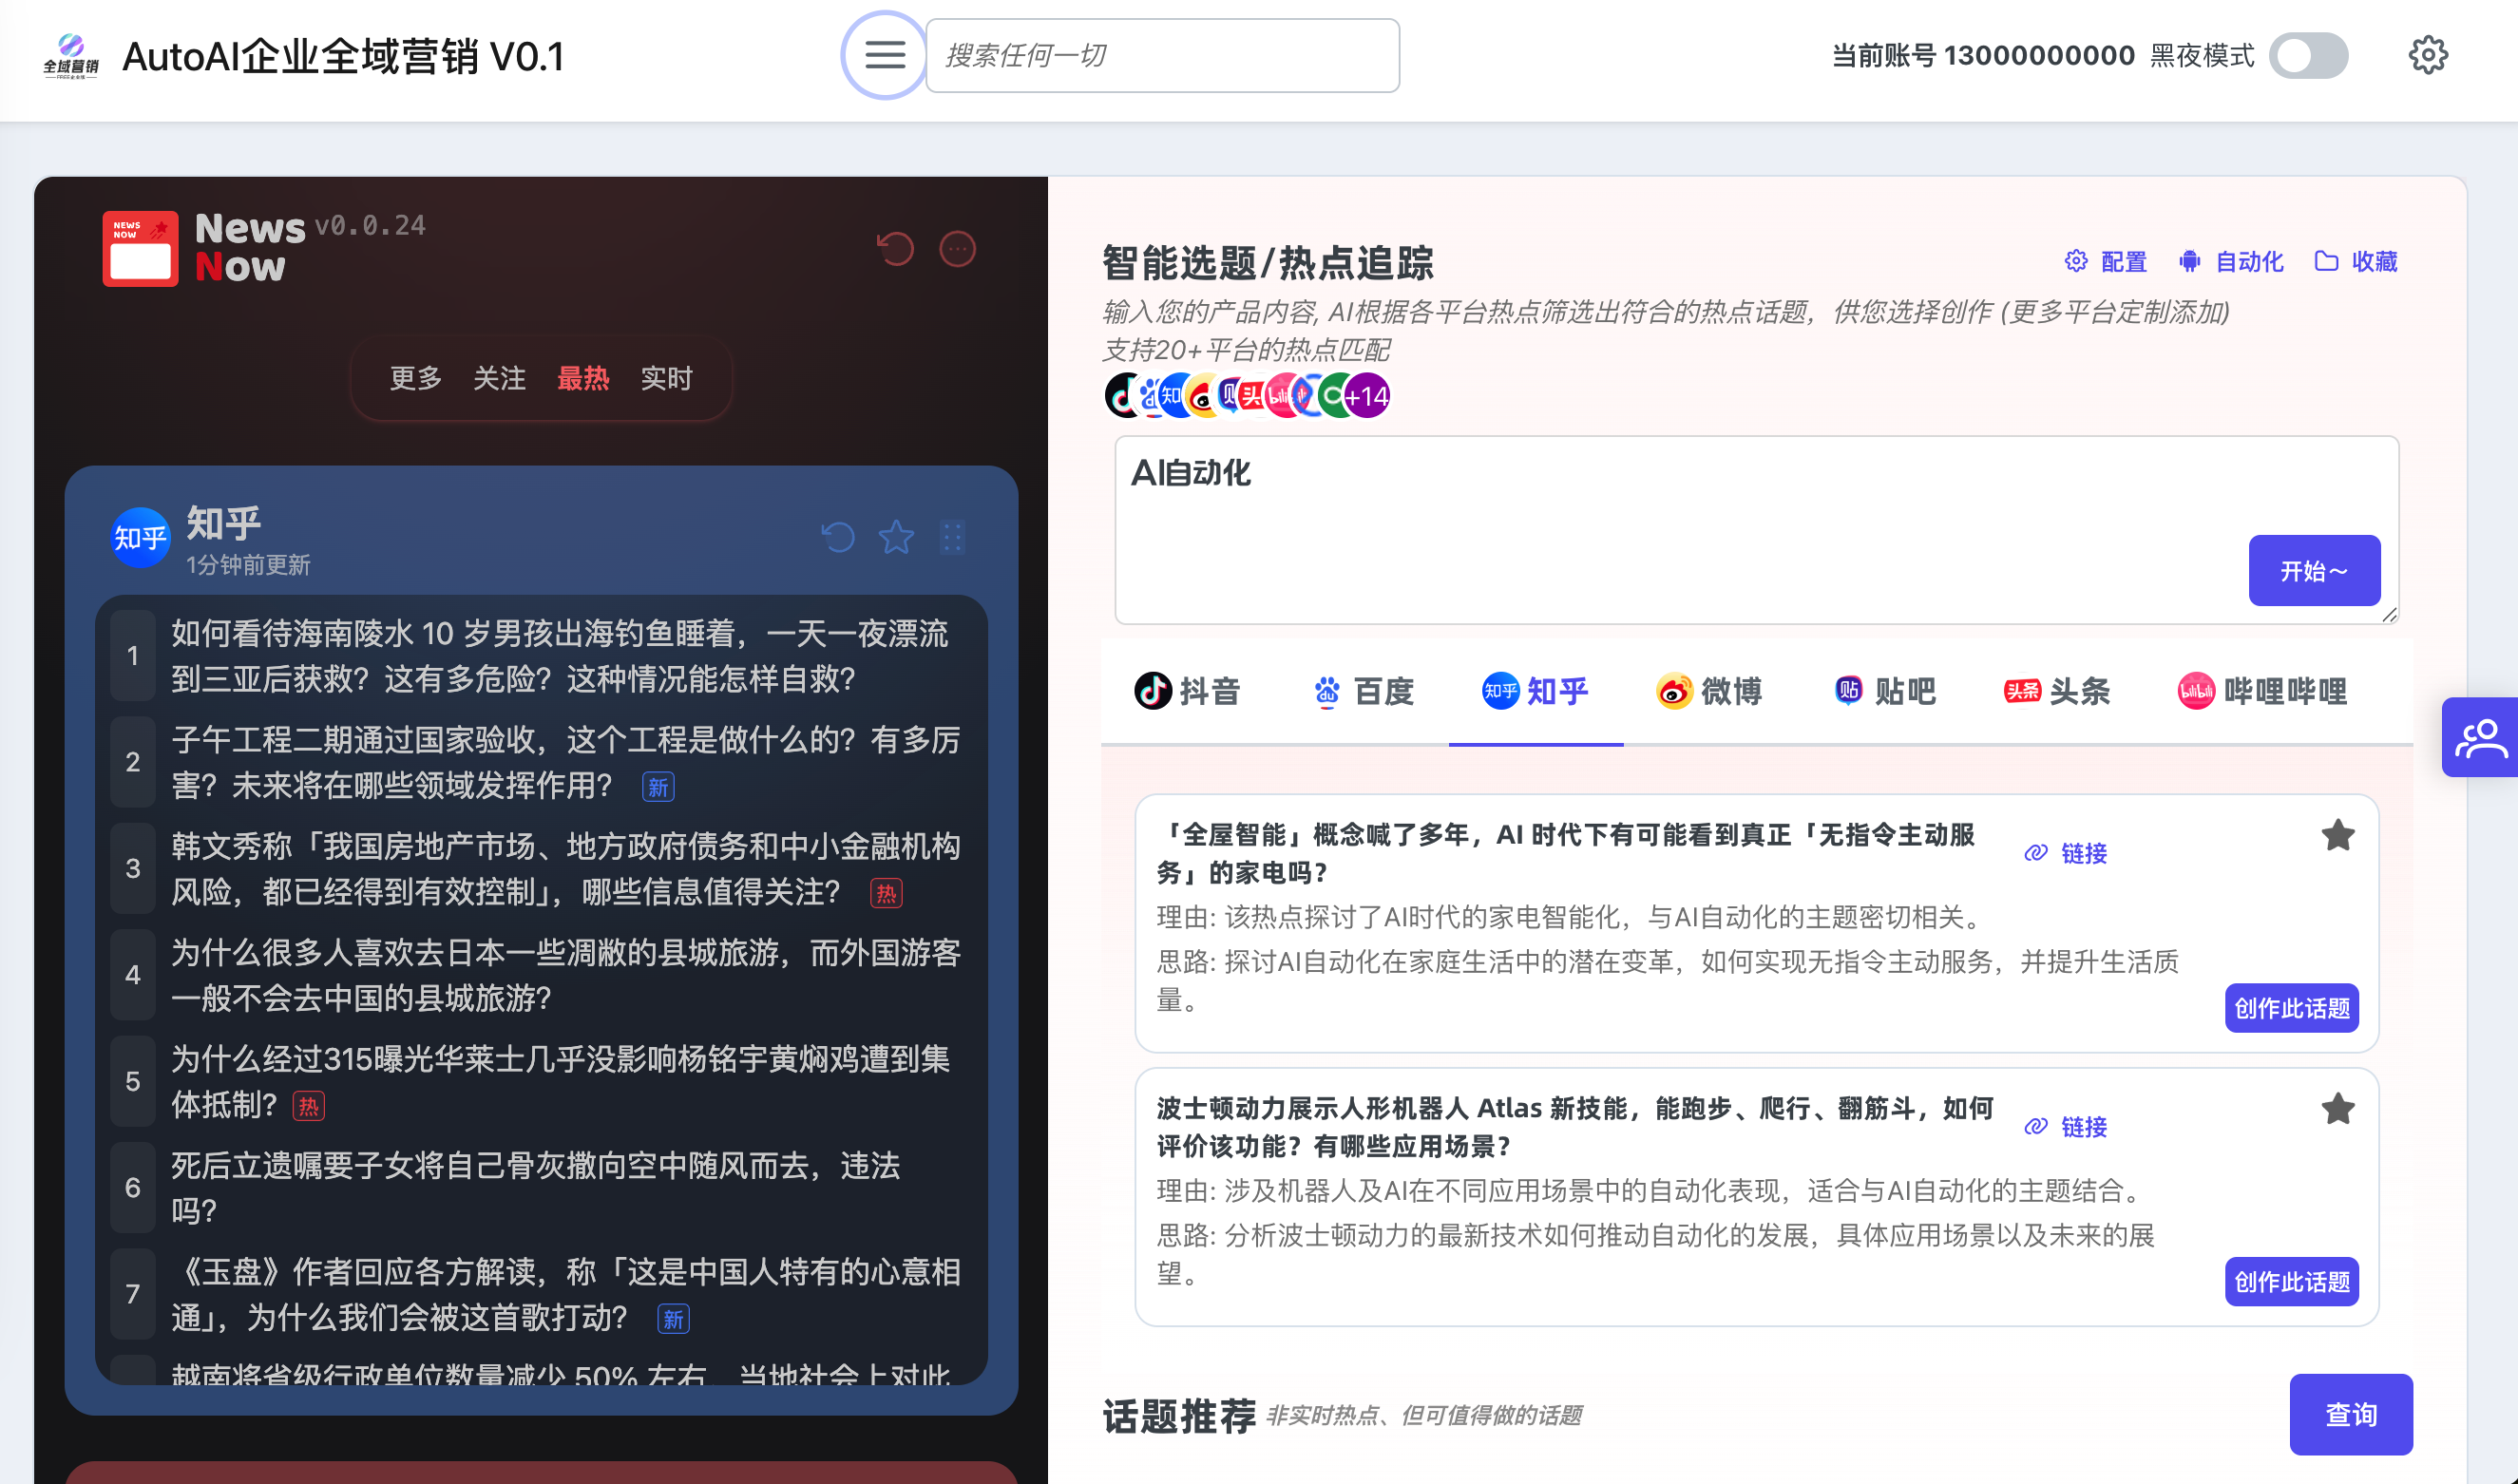The width and height of the screenshot is (2518, 1484).
Task: Star the 全屋智能 topic card
Action: tap(2337, 835)
